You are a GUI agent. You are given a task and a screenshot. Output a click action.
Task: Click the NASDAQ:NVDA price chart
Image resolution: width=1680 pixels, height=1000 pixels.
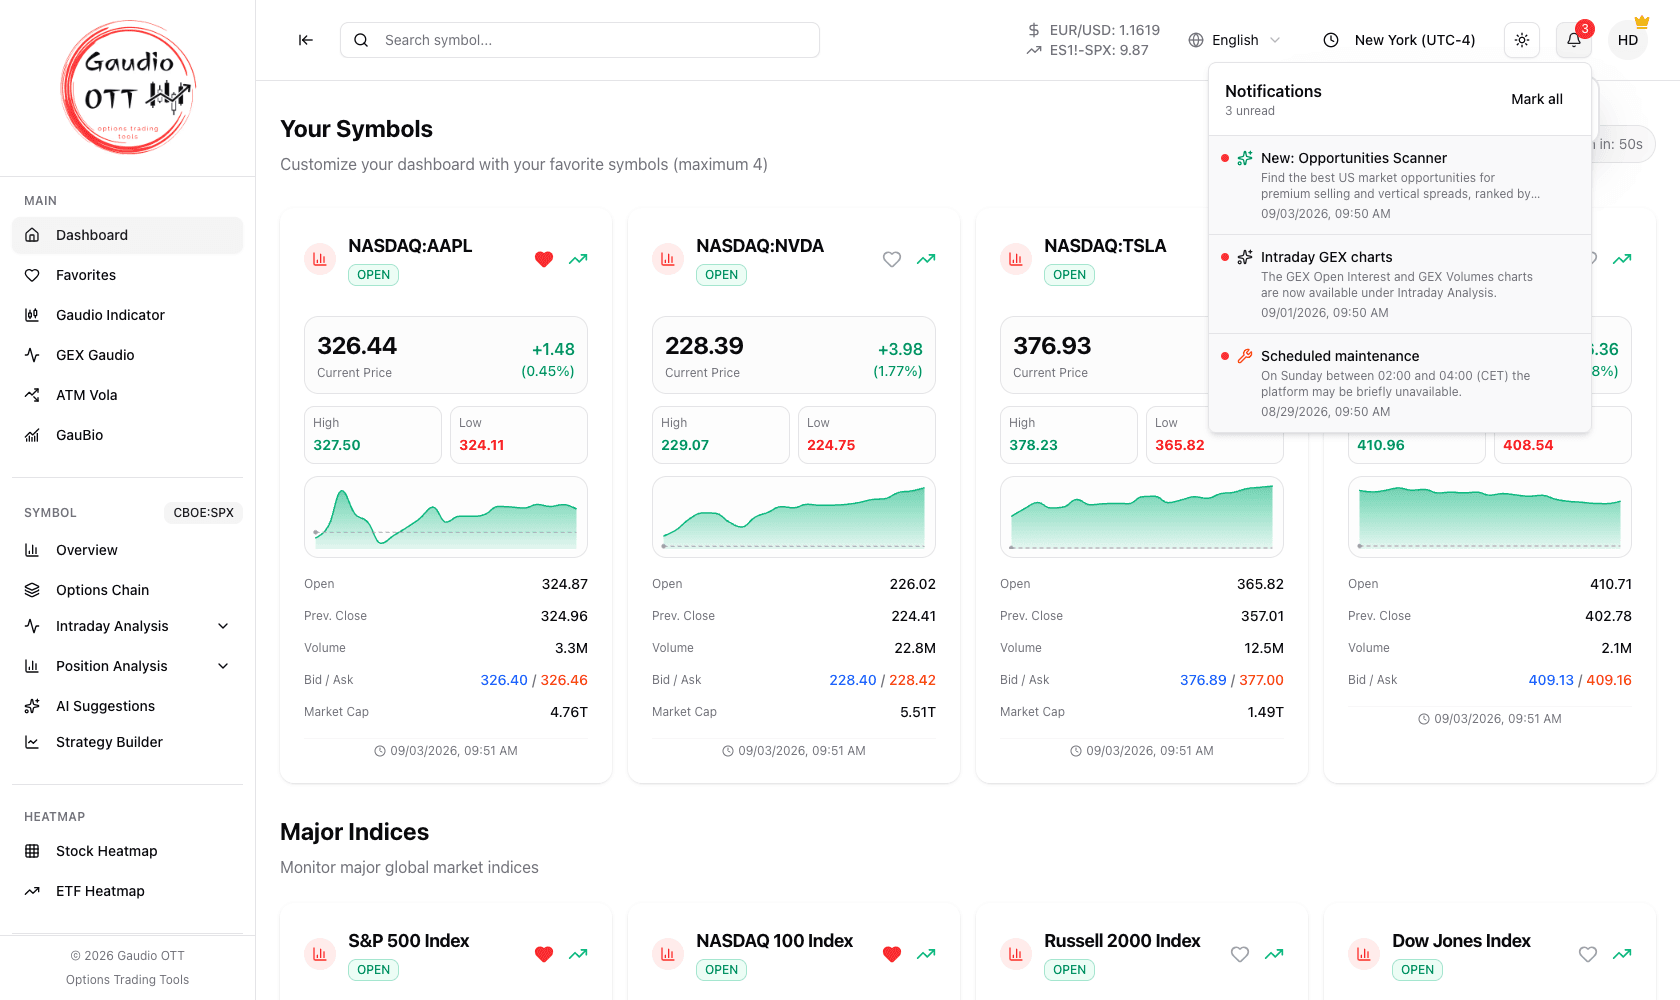click(794, 517)
